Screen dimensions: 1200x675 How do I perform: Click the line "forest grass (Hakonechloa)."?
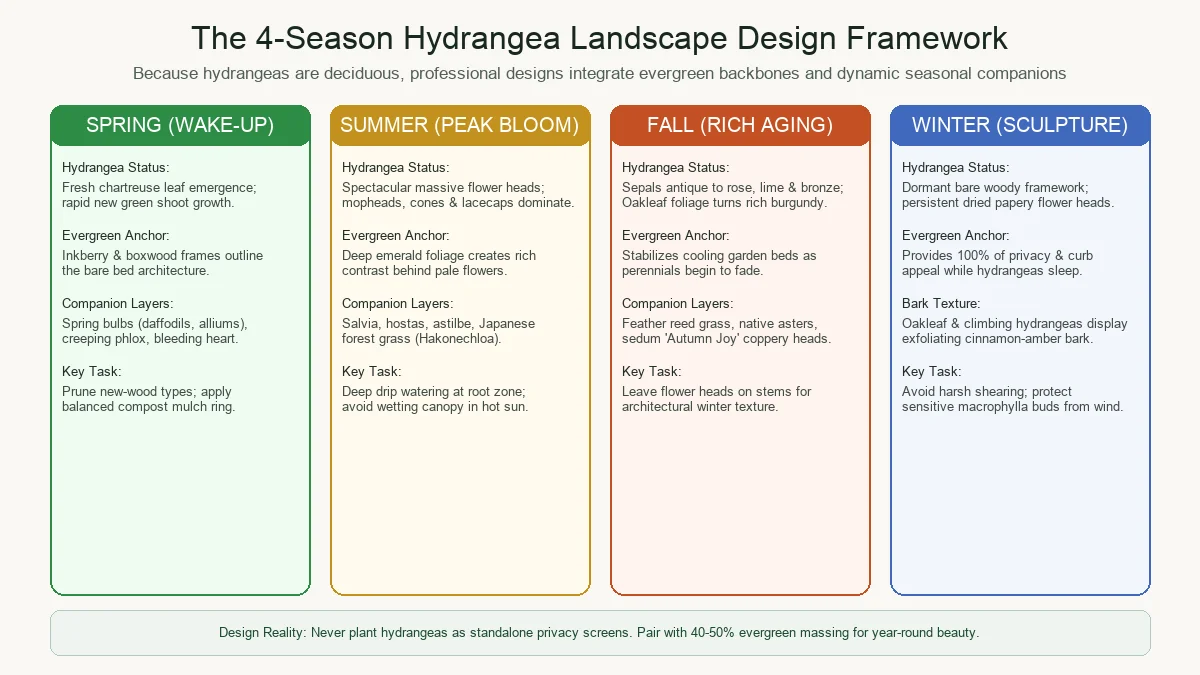pos(422,338)
